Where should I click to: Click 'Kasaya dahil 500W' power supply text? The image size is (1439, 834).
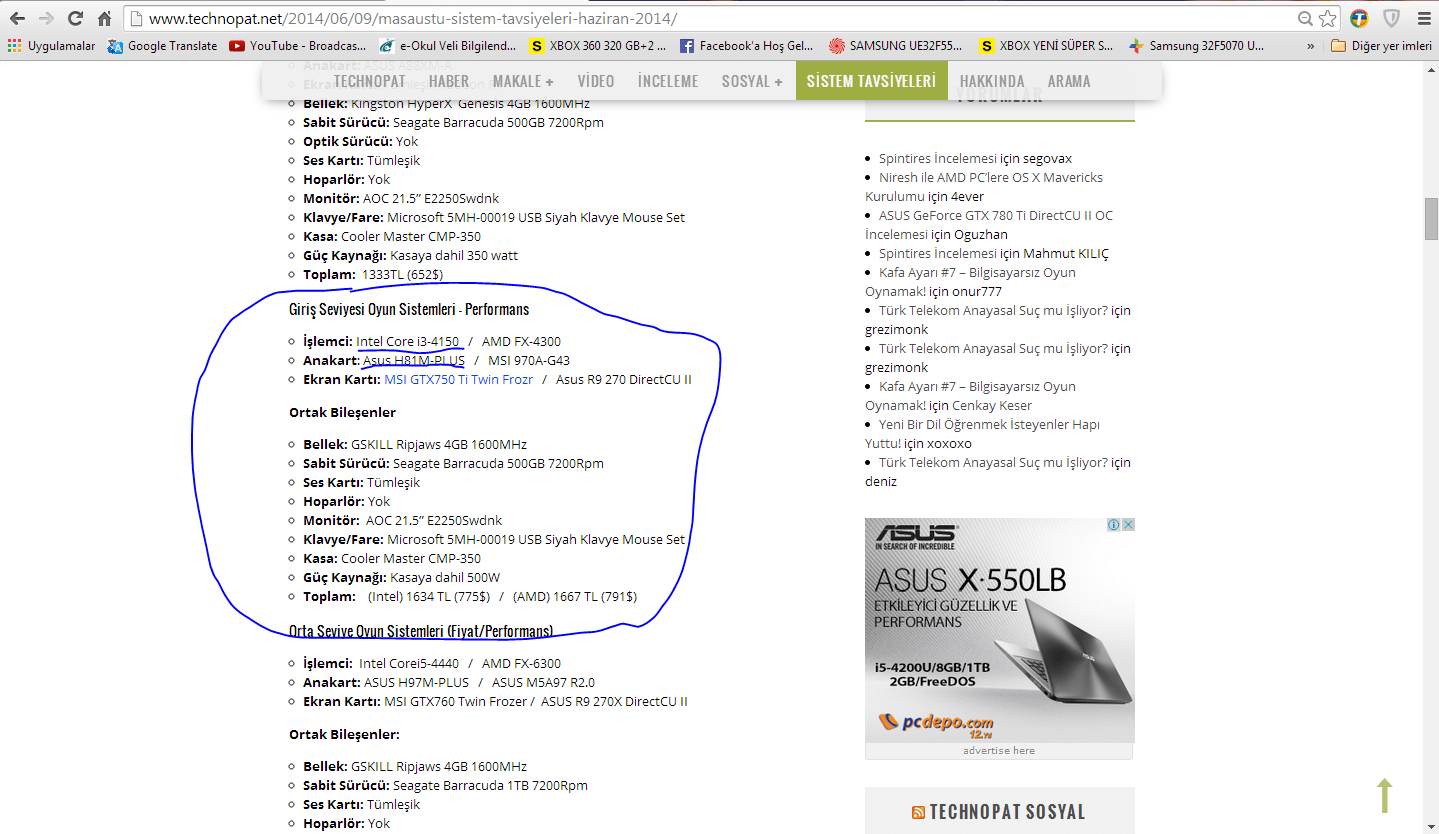tap(445, 578)
